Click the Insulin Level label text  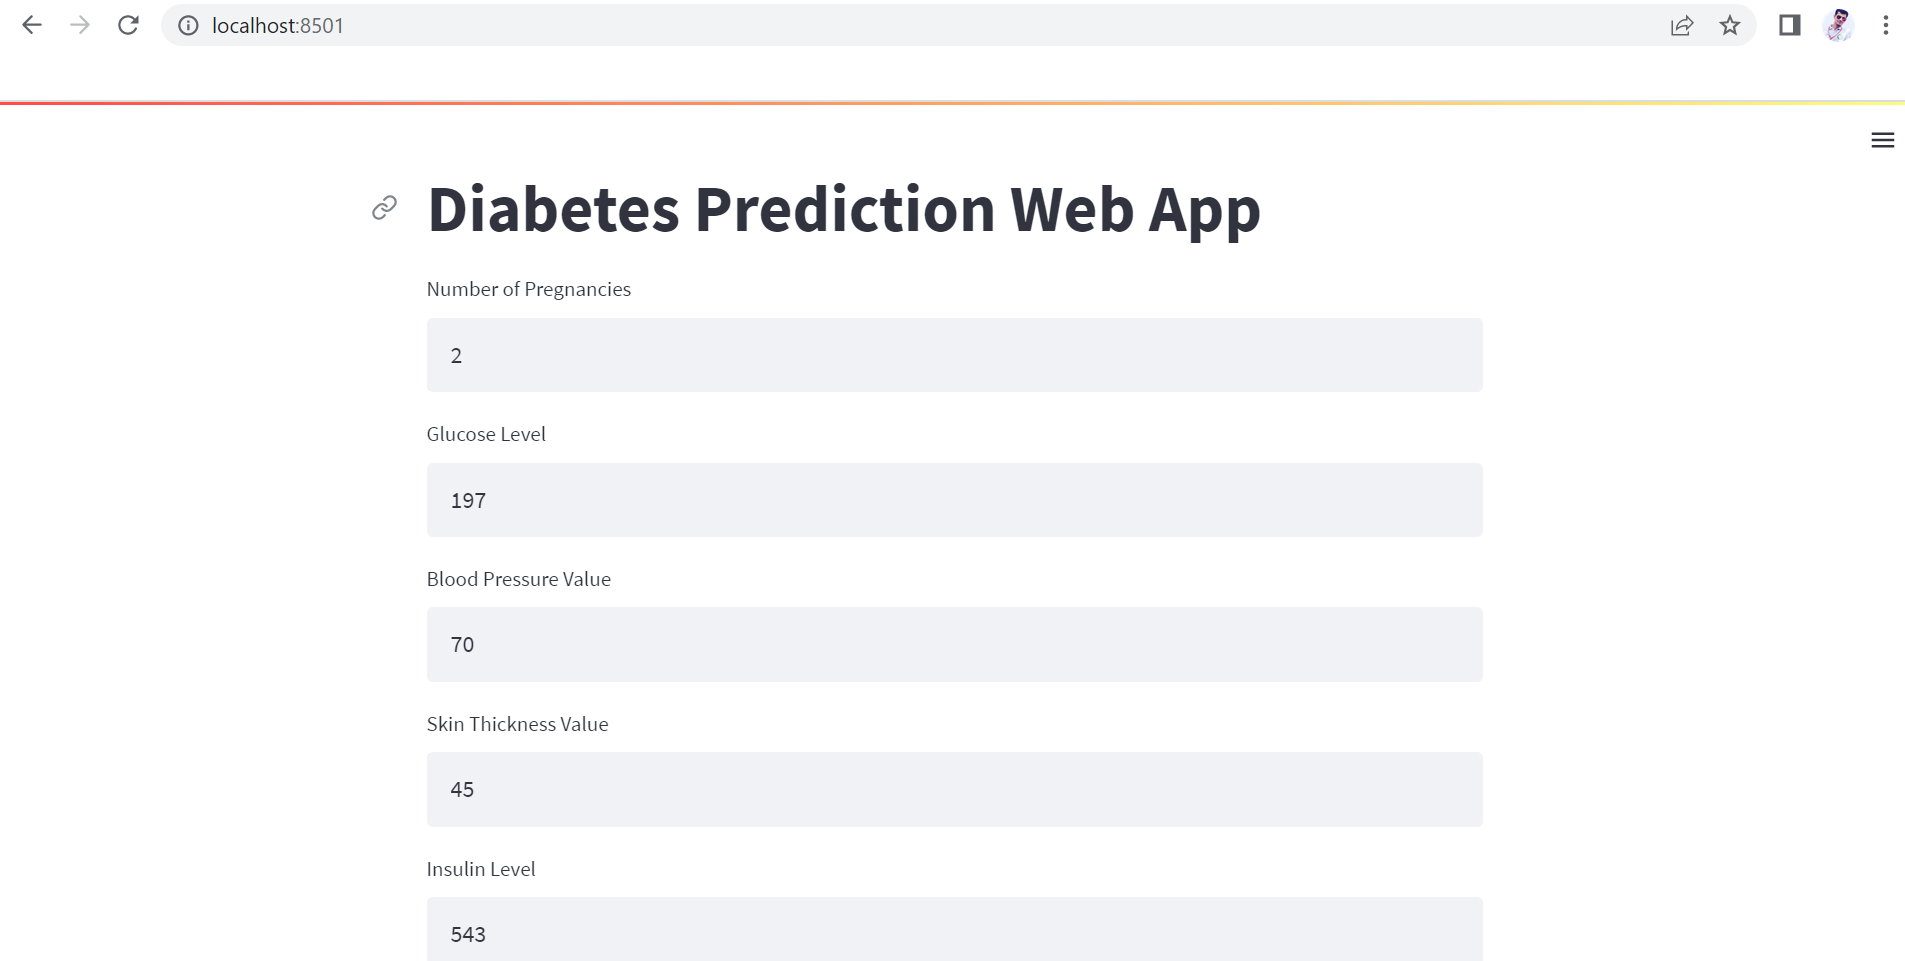(480, 869)
